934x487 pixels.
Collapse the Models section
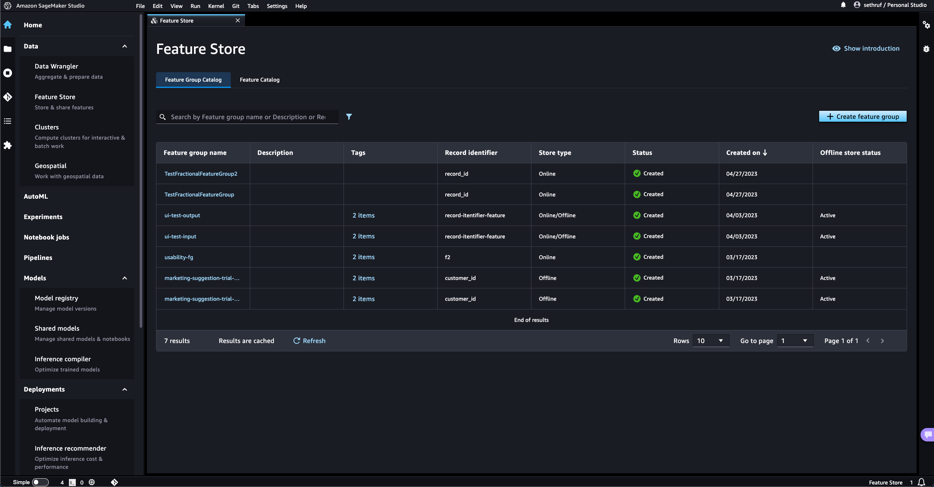124,278
